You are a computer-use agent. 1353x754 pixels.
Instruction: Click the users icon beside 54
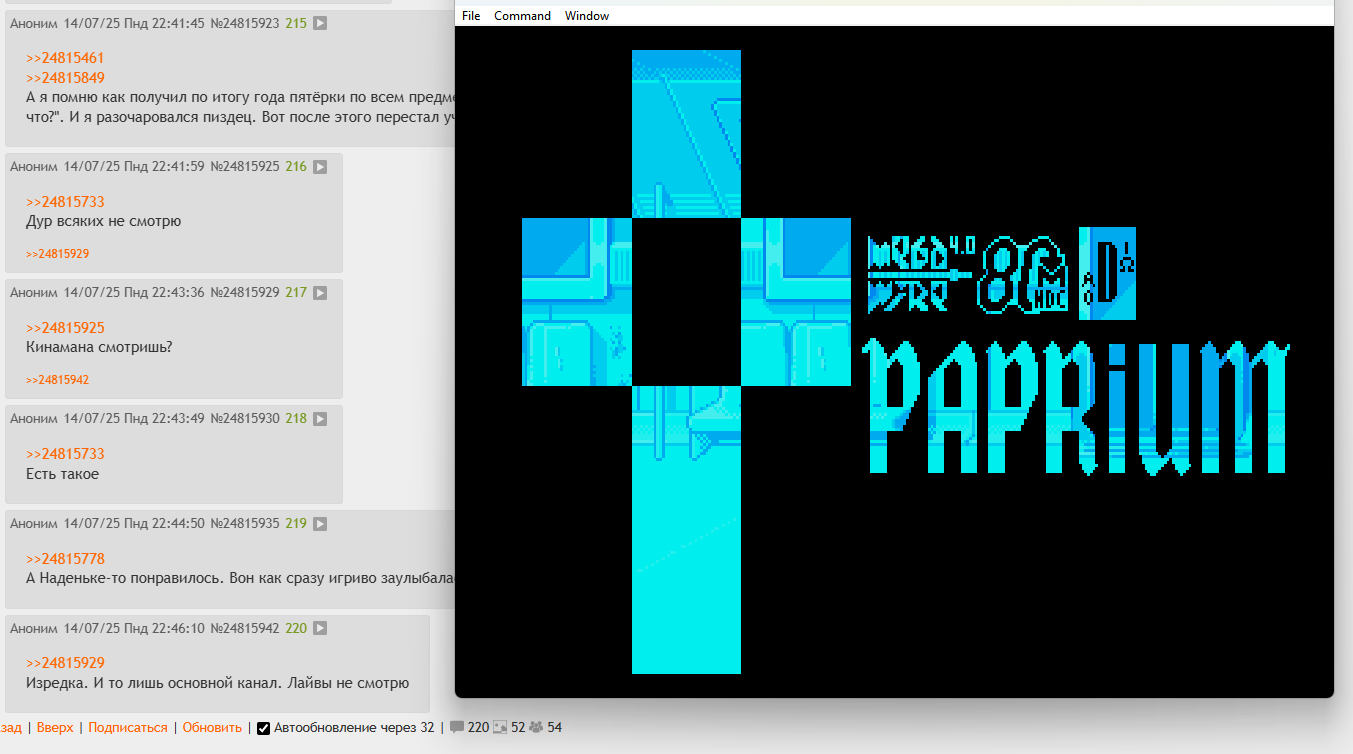click(536, 727)
